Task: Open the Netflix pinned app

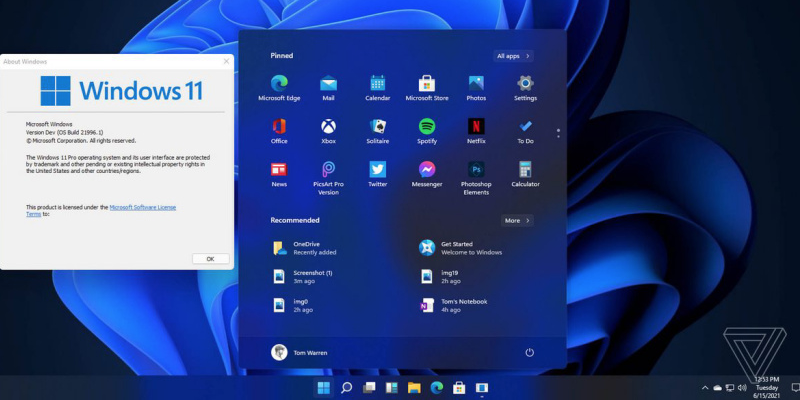Action: click(476, 127)
